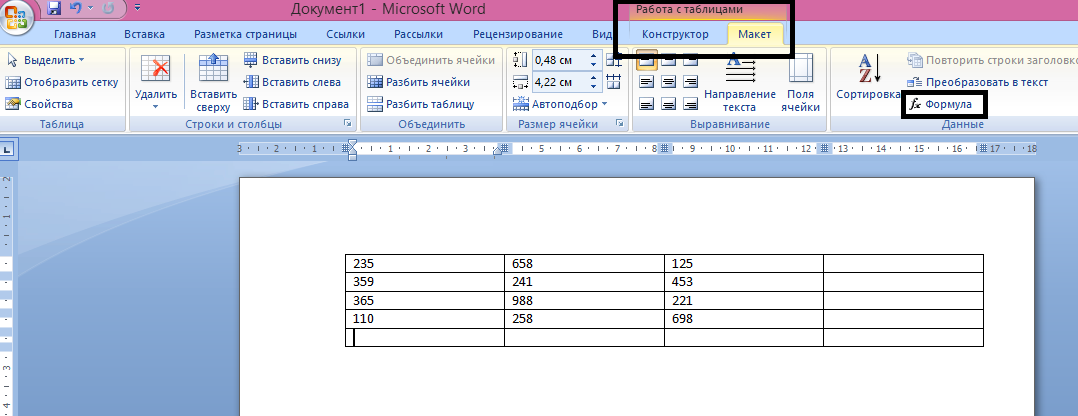The image size is (1078, 416).
Task: Click the ruler tab stop selector
Action: tap(7, 149)
